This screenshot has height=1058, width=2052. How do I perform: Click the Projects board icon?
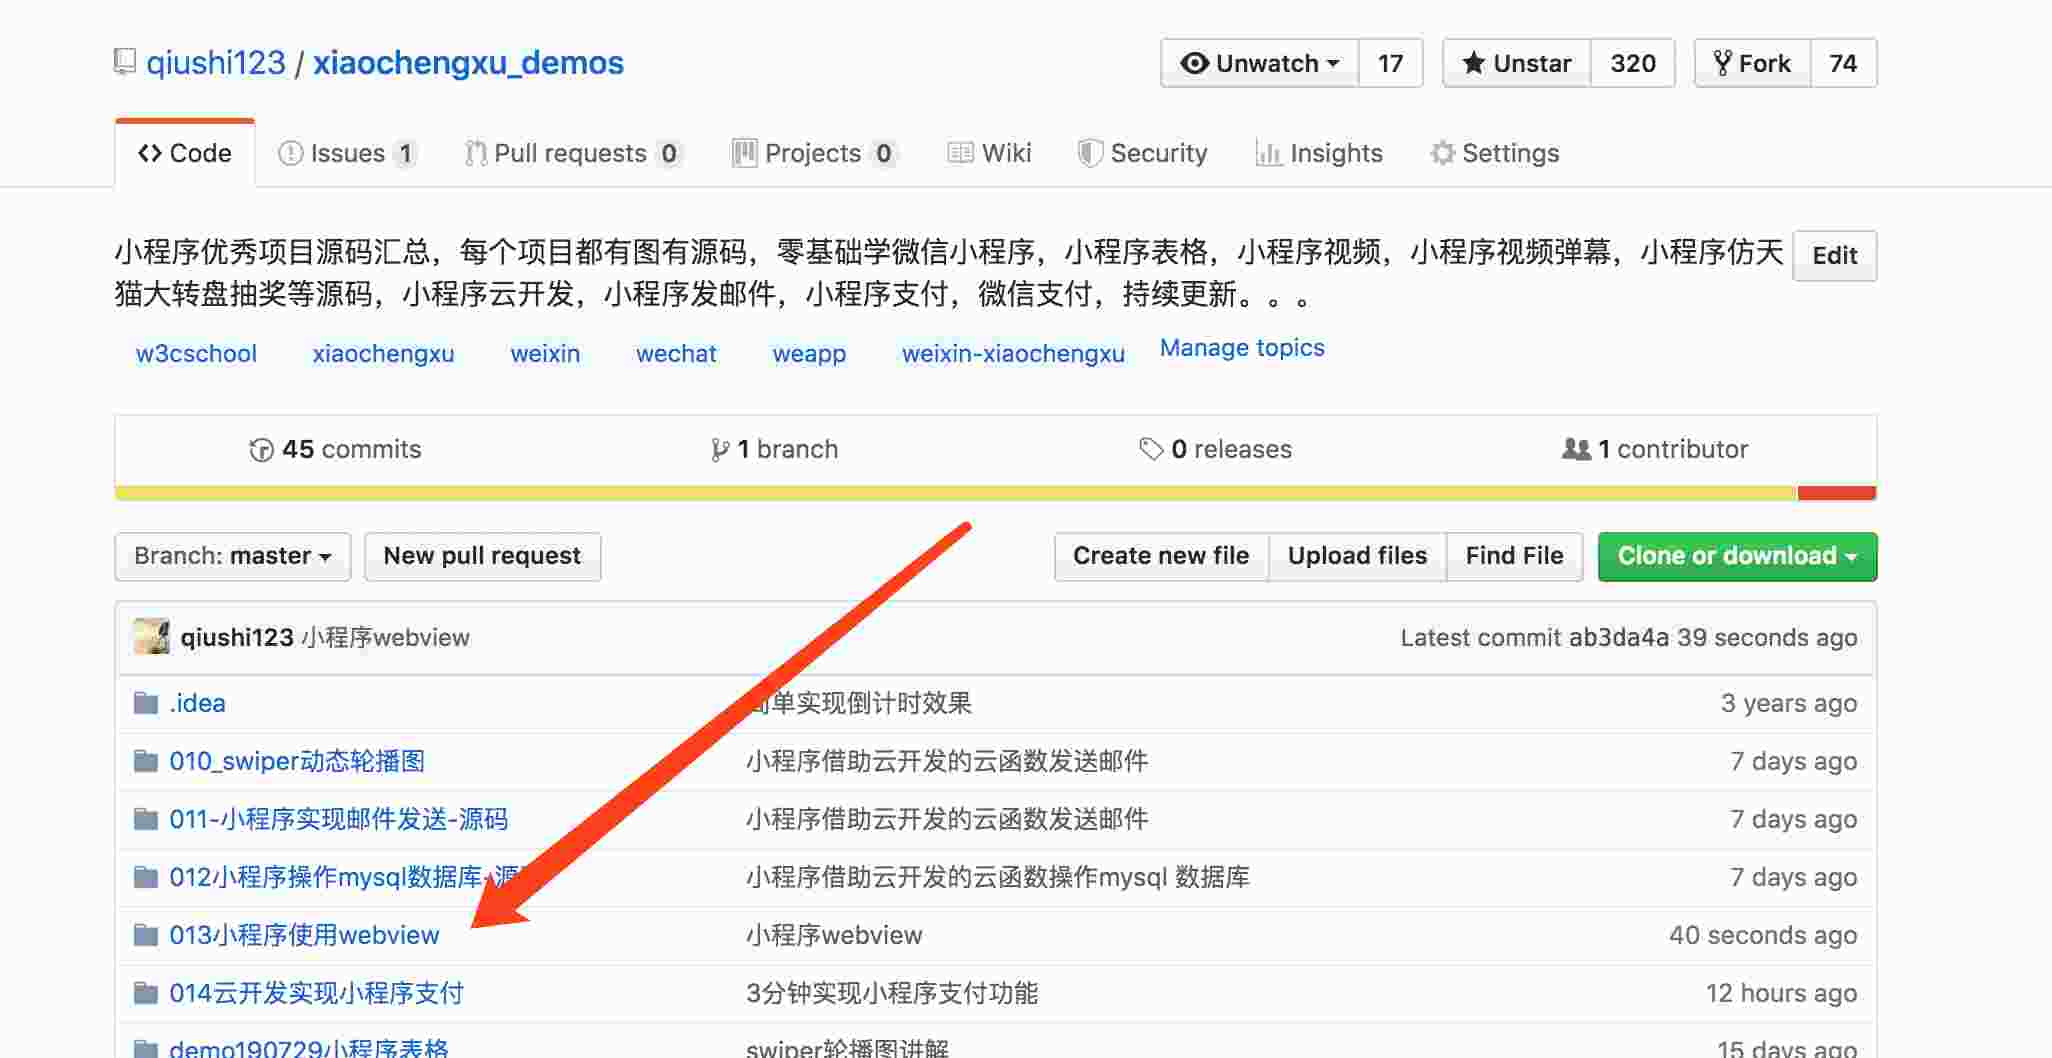(744, 153)
